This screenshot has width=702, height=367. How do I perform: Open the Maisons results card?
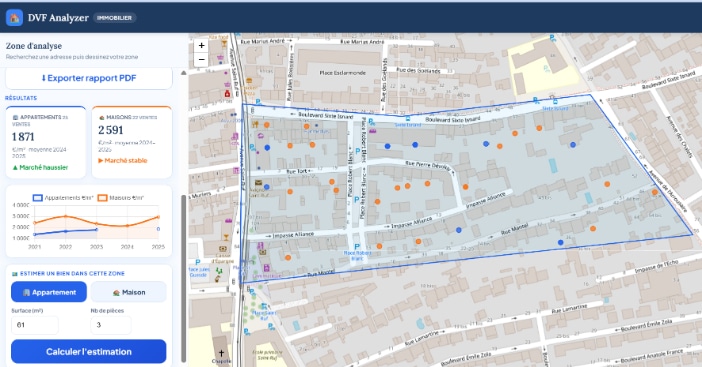tap(132, 142)
